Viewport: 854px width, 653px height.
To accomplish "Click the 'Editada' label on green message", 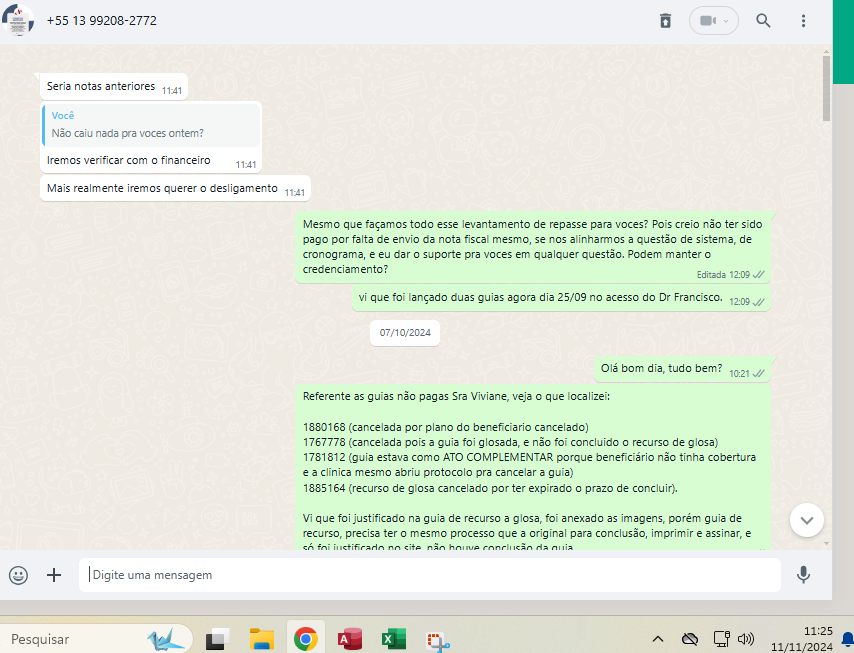I will click(x=711, y=275).
